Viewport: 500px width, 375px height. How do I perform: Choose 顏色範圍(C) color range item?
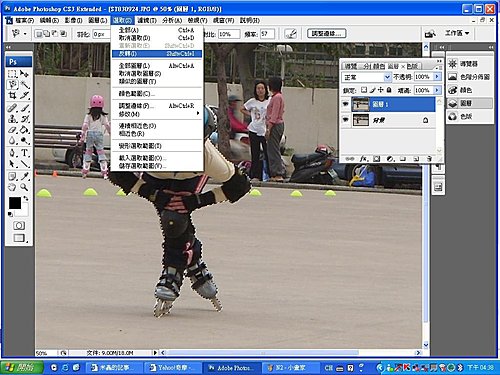[156, 94]
